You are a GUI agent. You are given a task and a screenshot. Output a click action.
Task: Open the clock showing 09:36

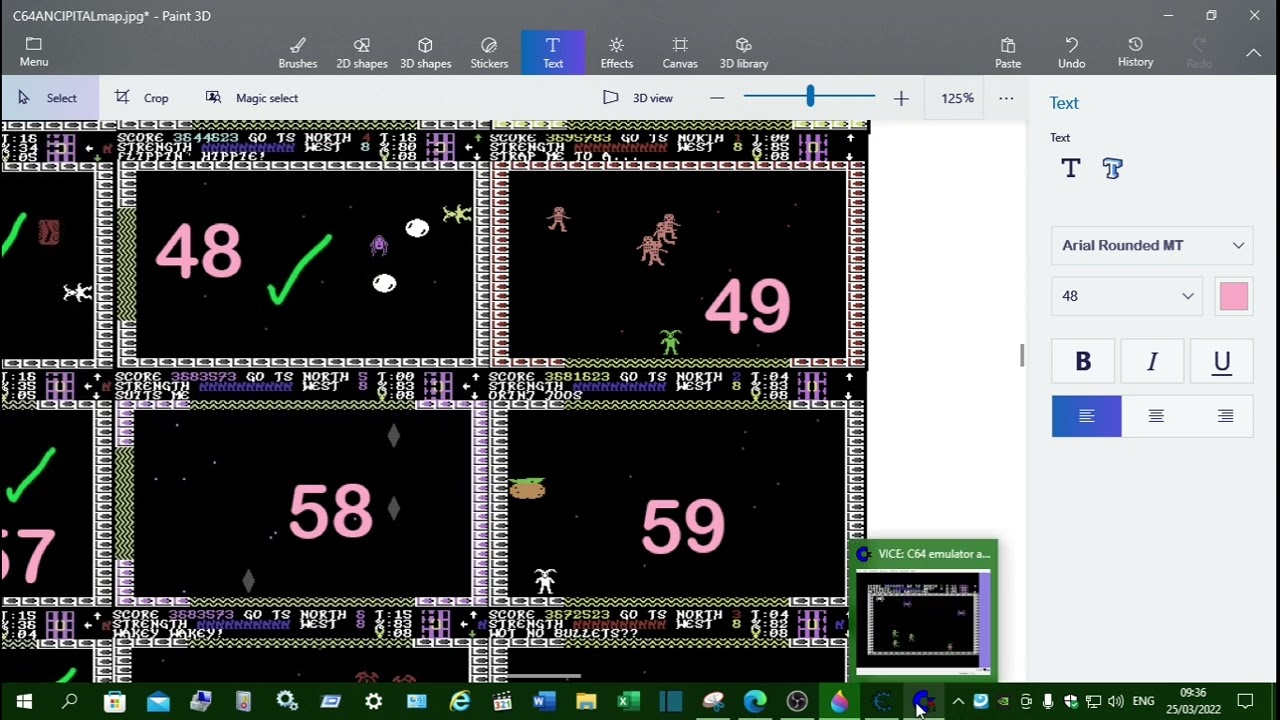[x=1193, y=701]
